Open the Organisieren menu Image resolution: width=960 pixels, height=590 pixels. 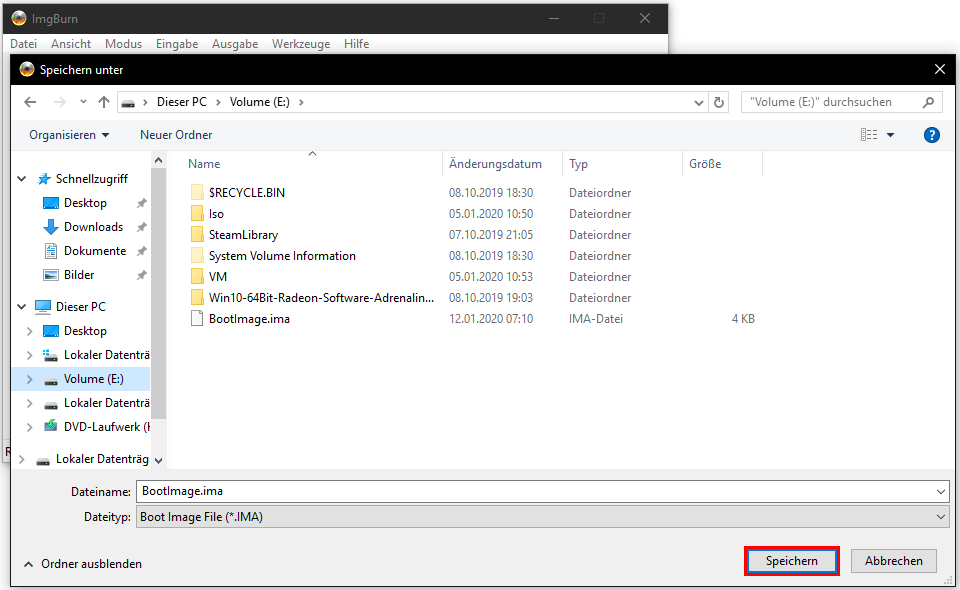[69, 135]
